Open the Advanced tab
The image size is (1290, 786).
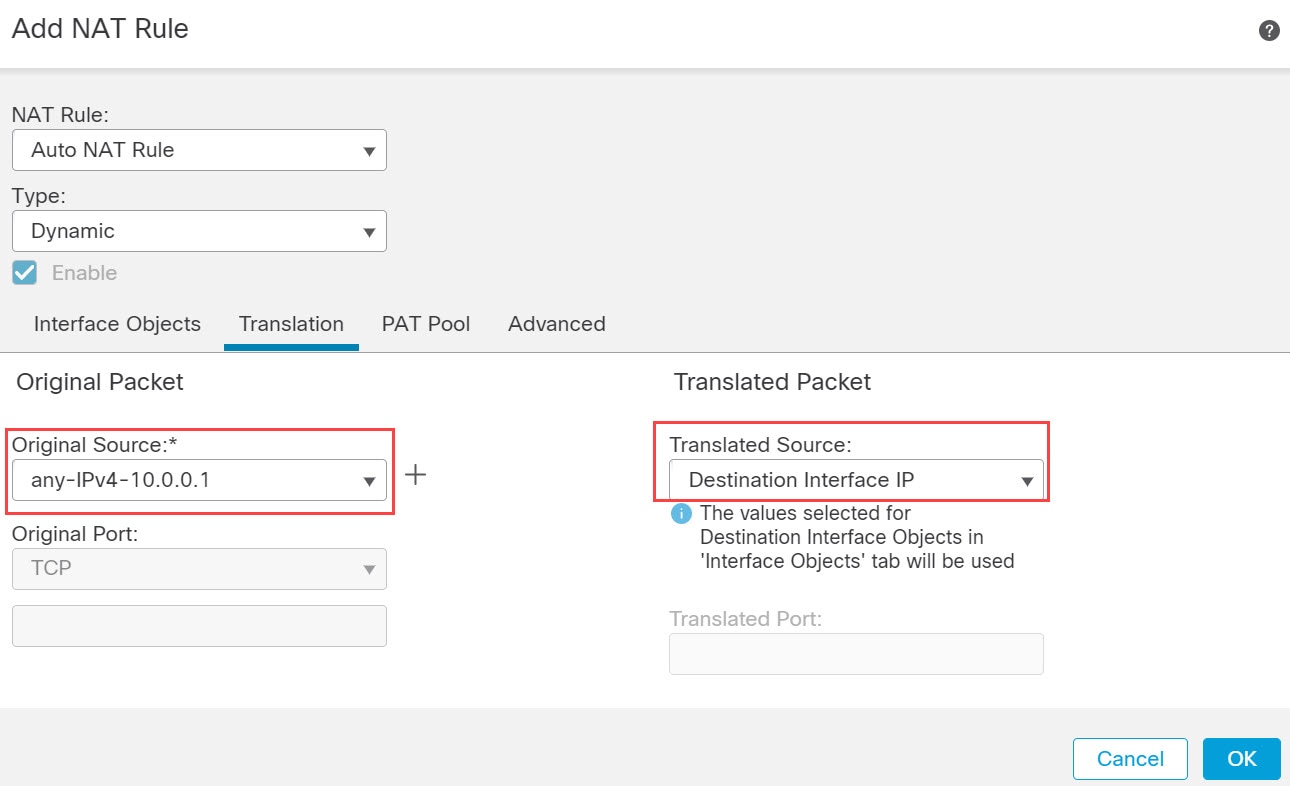coord(557,324)
